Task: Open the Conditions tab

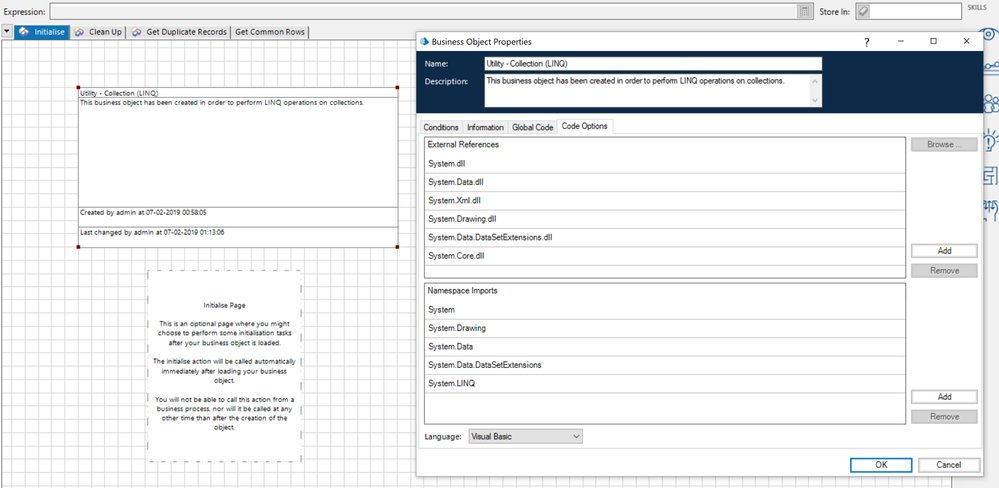Action: pyautogui.click(x=441, y=128)
